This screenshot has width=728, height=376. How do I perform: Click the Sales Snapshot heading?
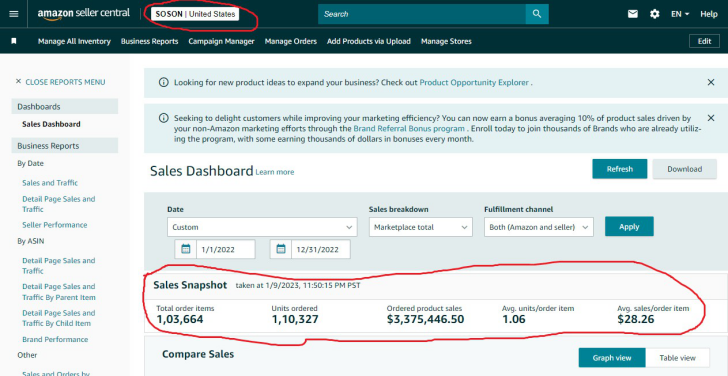click(190, 285)
